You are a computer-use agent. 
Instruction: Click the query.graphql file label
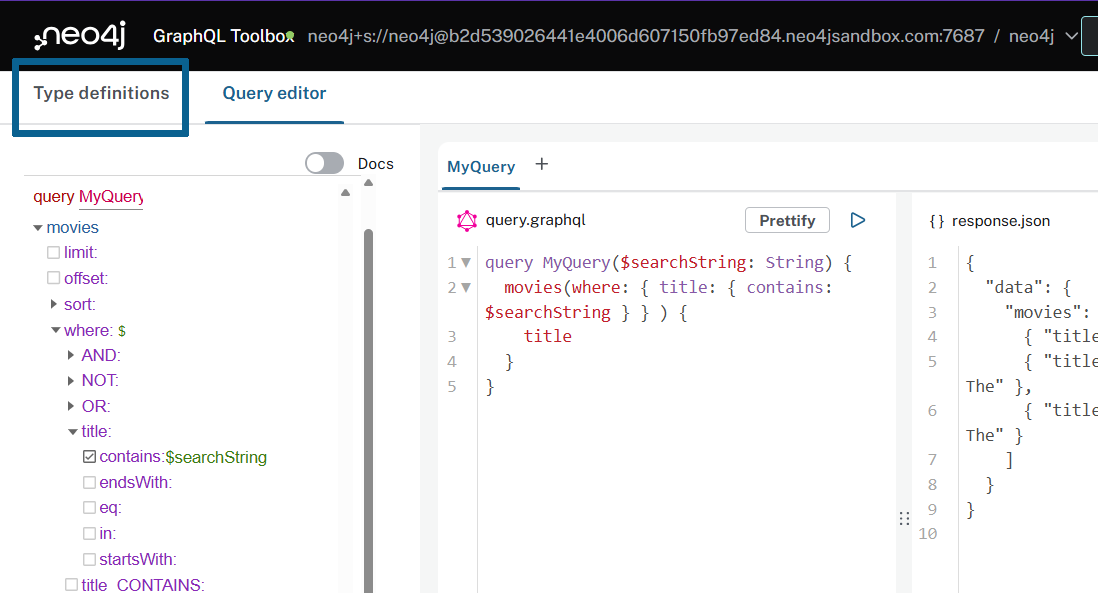pos(536,220)
